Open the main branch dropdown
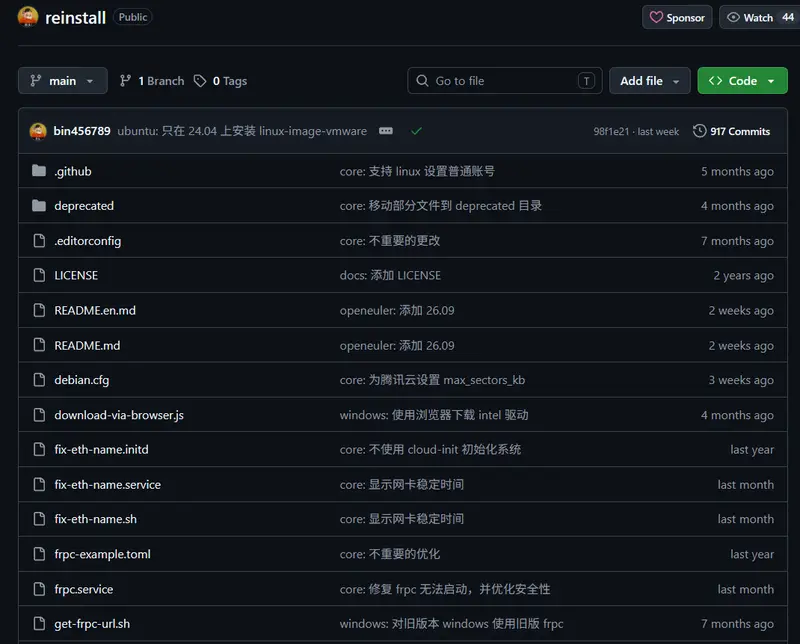This screenshot has height=644, width=800. 63,81
